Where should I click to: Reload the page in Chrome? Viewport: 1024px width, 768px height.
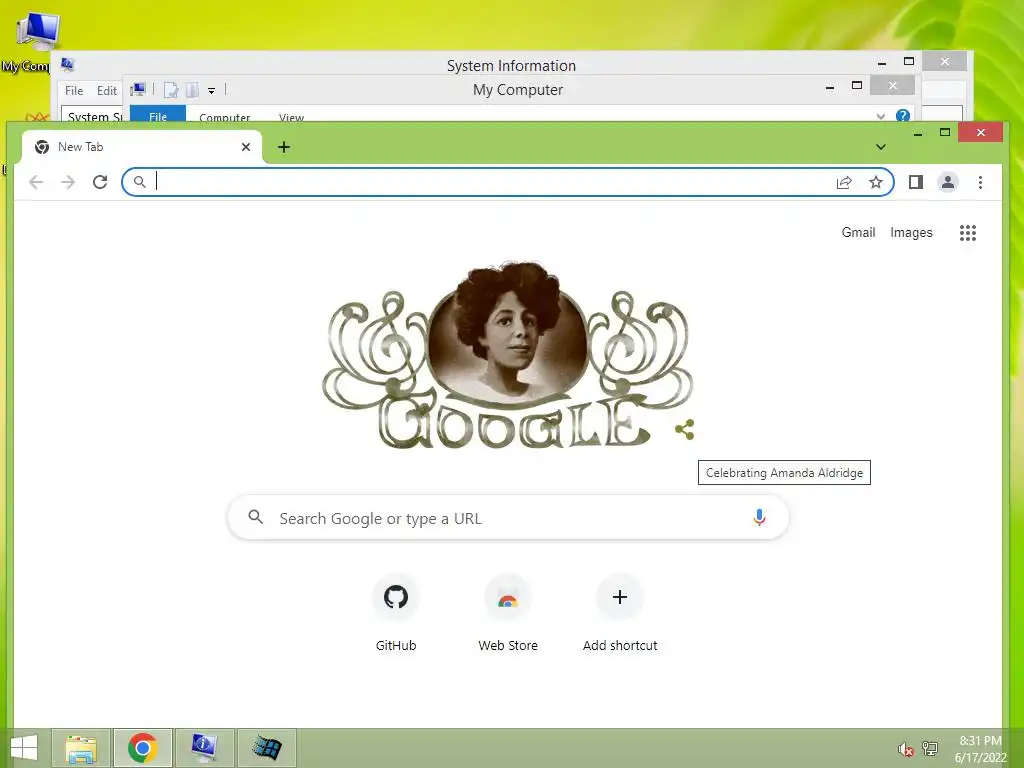(100, 182)
